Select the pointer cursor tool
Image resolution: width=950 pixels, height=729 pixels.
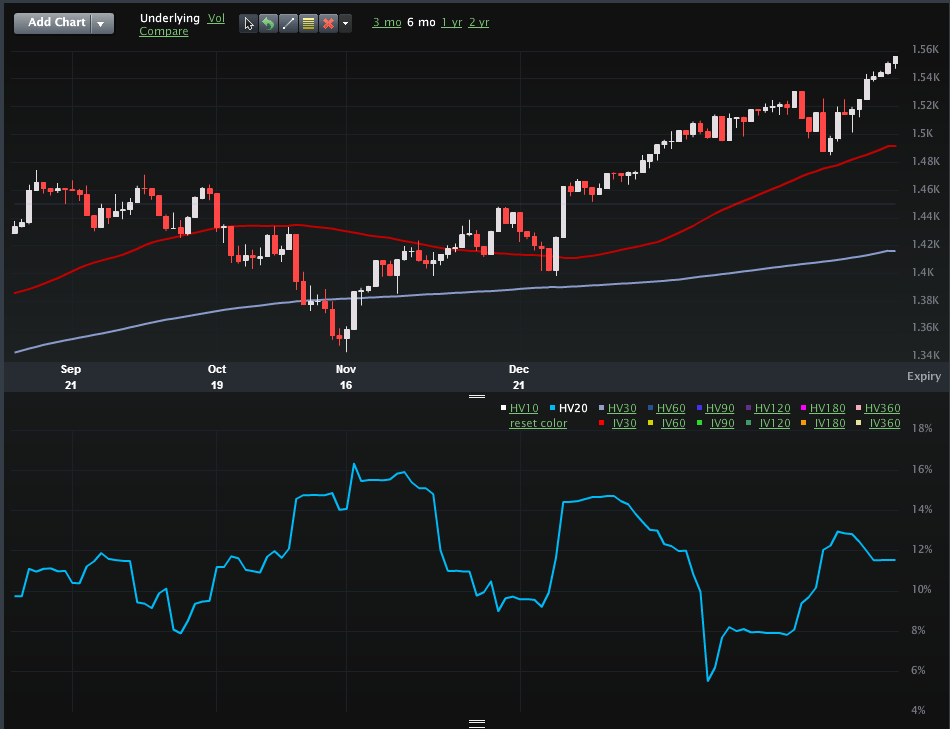coord(248,23)
